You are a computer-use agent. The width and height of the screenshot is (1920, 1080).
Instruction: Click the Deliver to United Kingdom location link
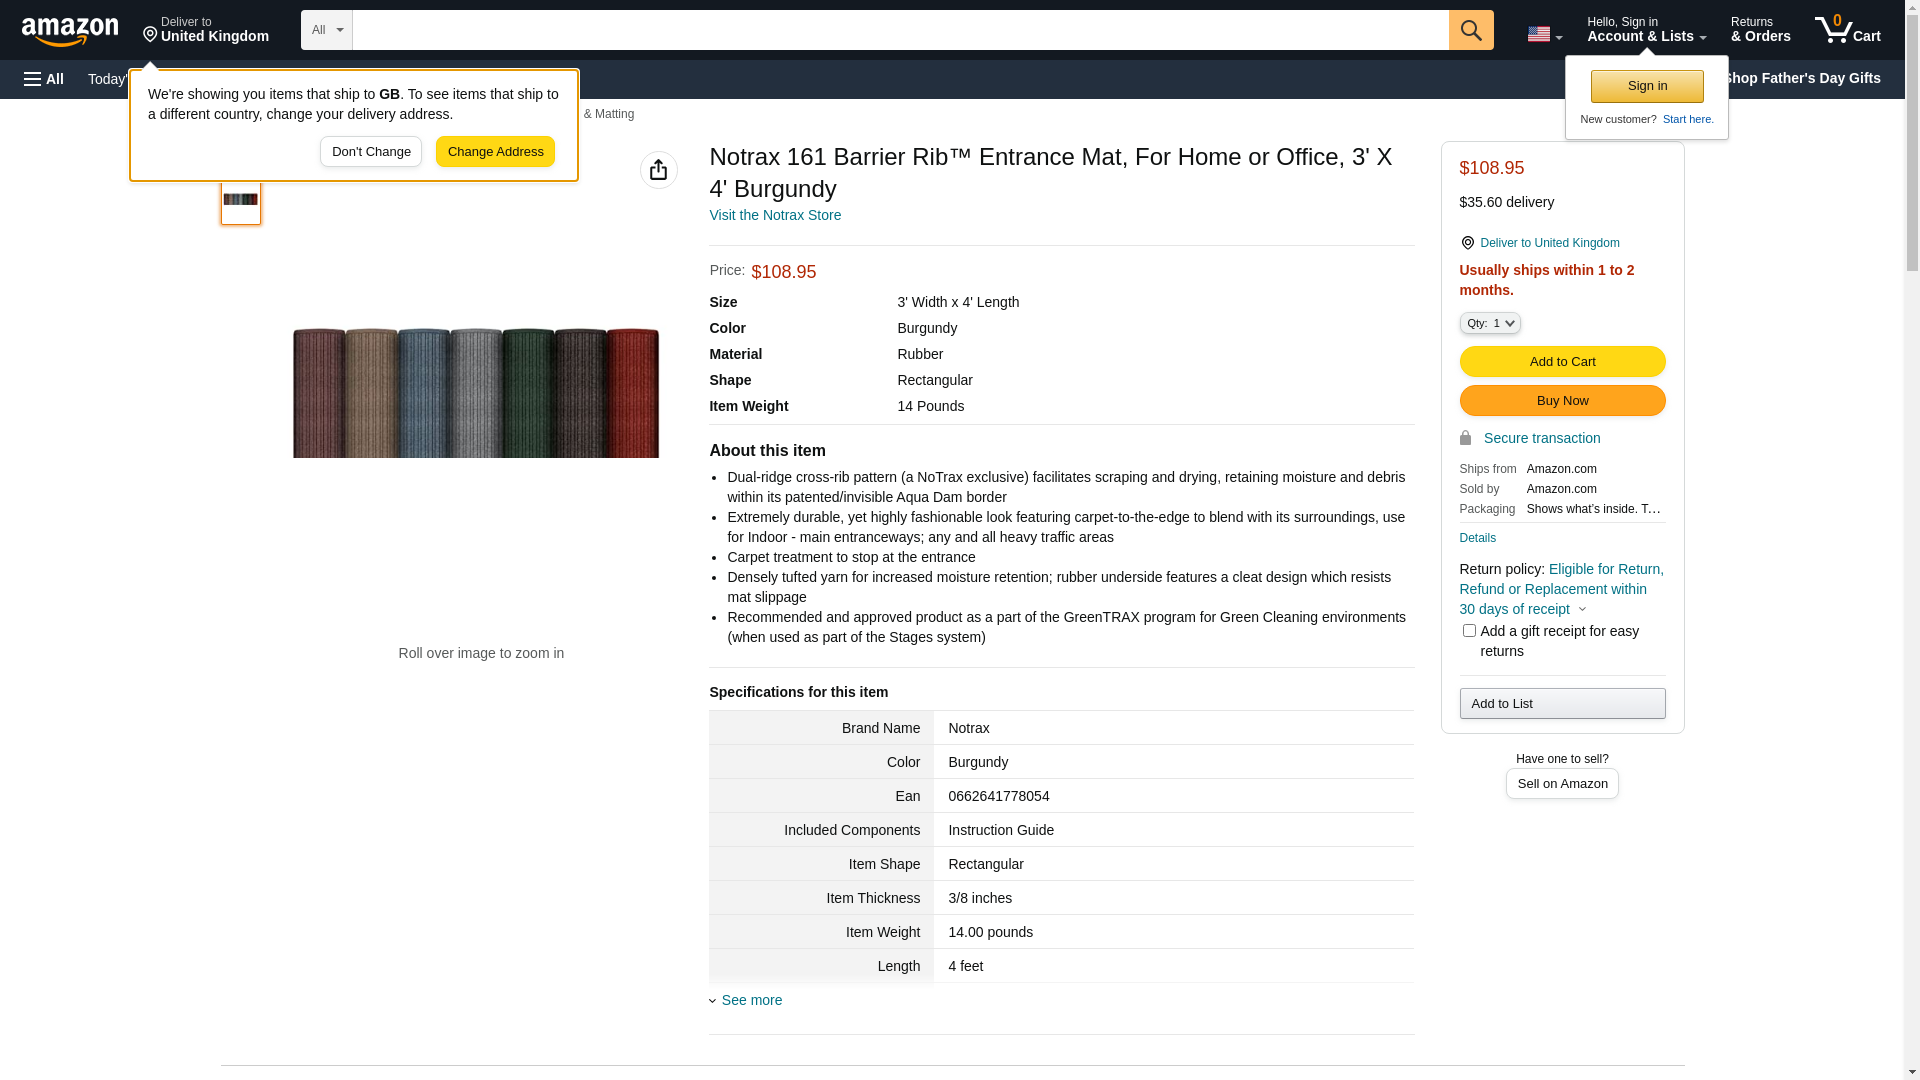click(1549, 243)
